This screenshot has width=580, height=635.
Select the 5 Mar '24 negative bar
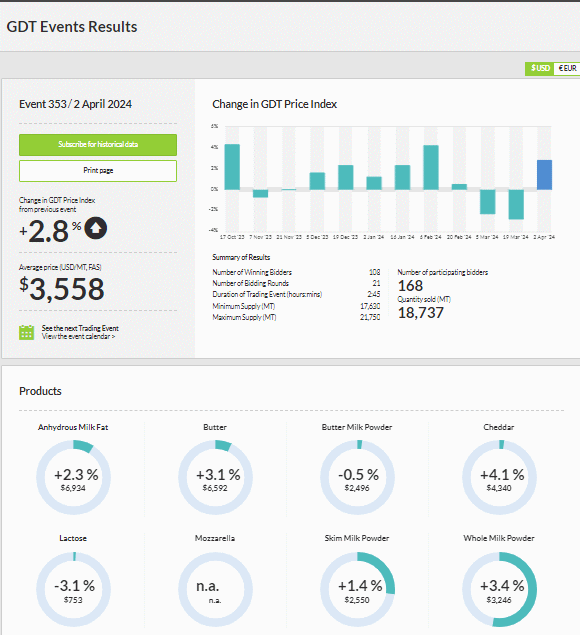[488, 202]
